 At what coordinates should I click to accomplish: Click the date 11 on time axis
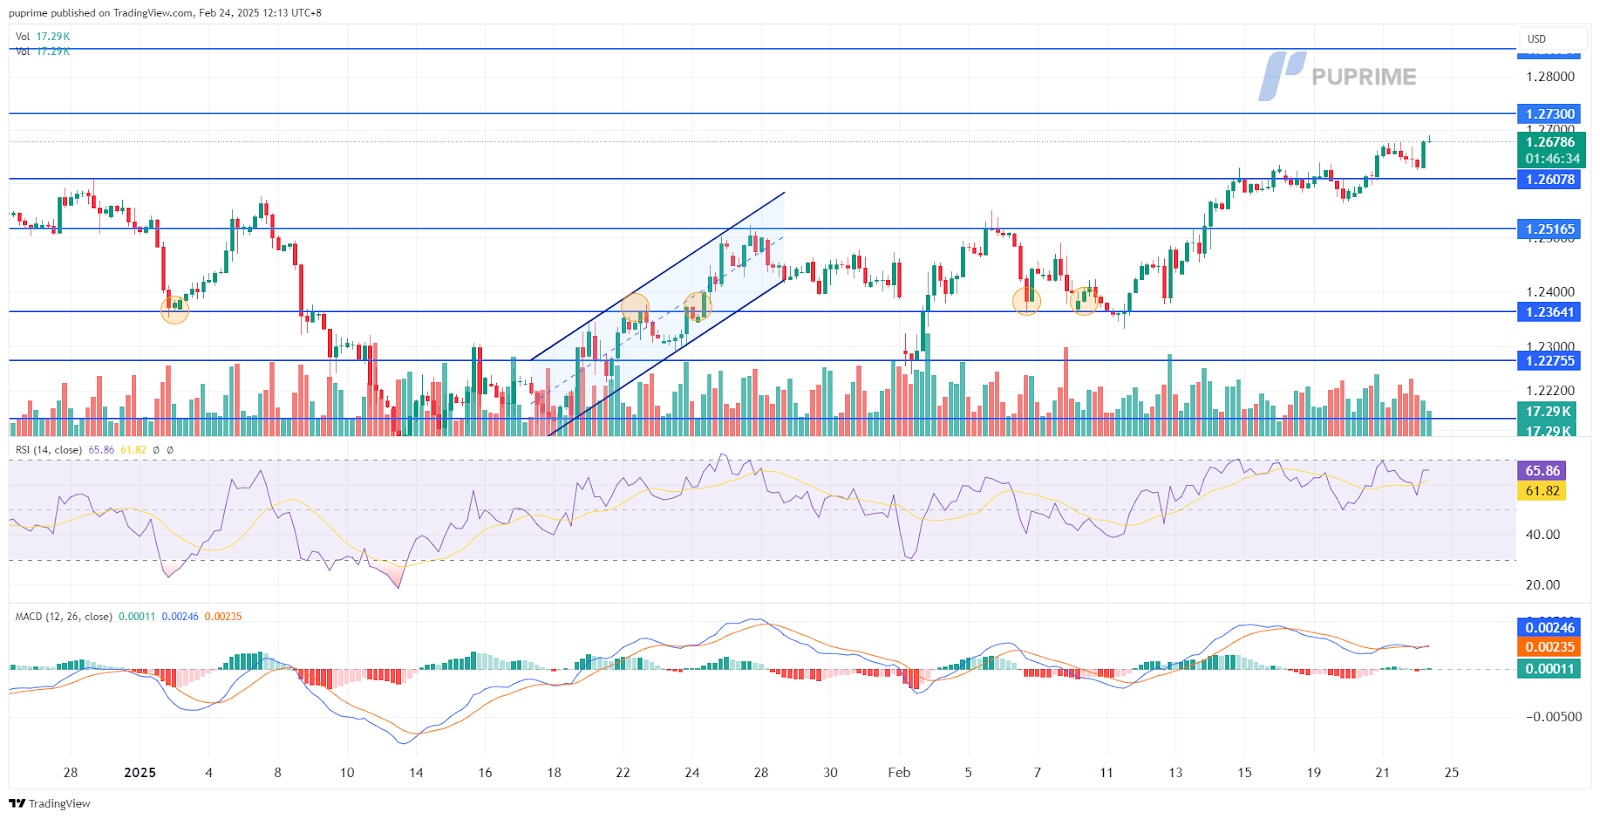pos(1106,772)
